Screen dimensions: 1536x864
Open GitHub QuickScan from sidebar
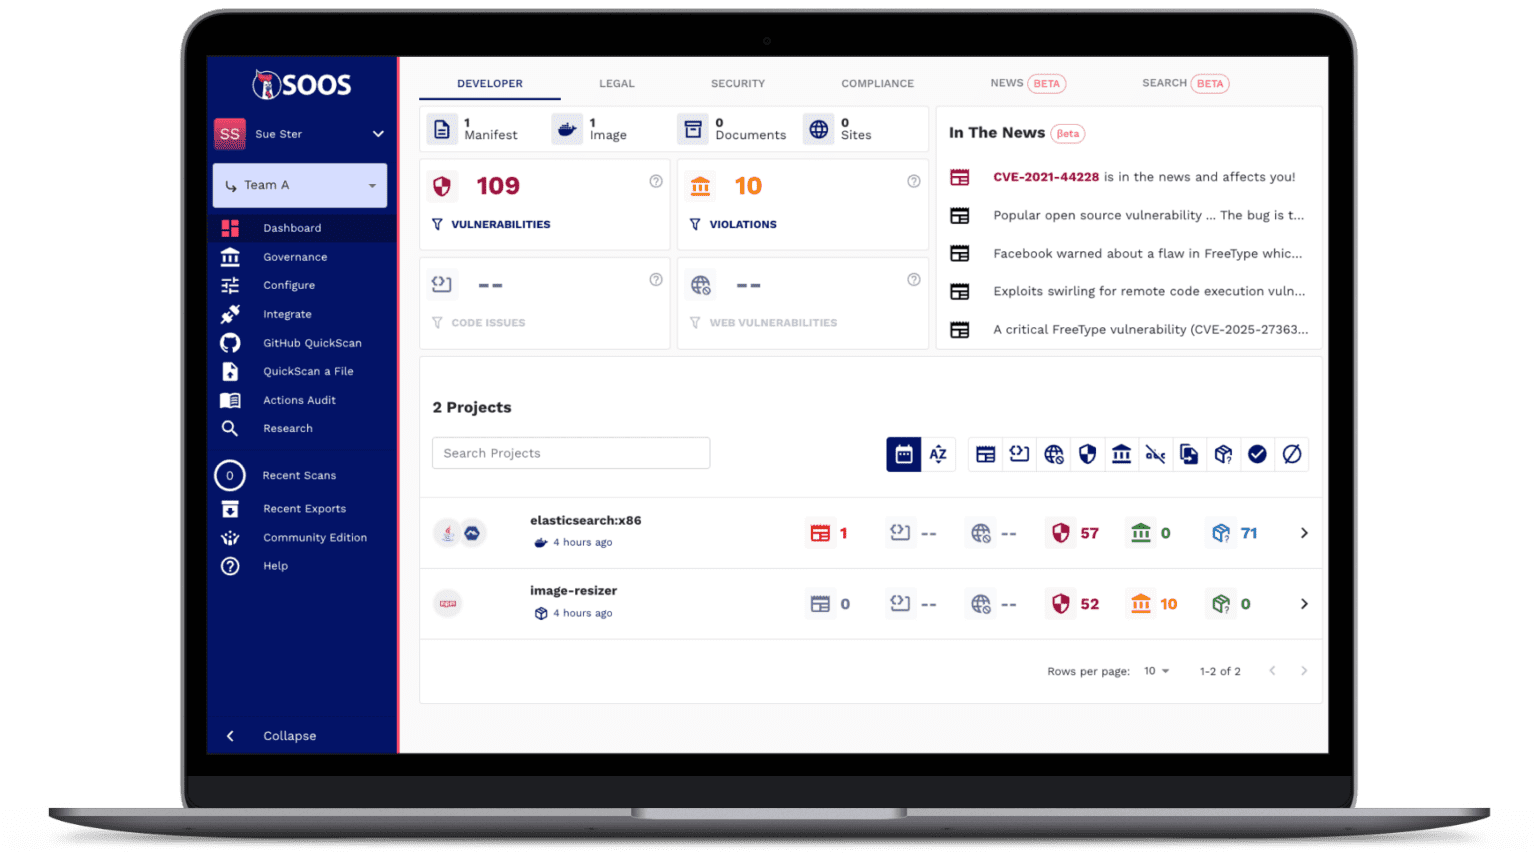[311, 343]
